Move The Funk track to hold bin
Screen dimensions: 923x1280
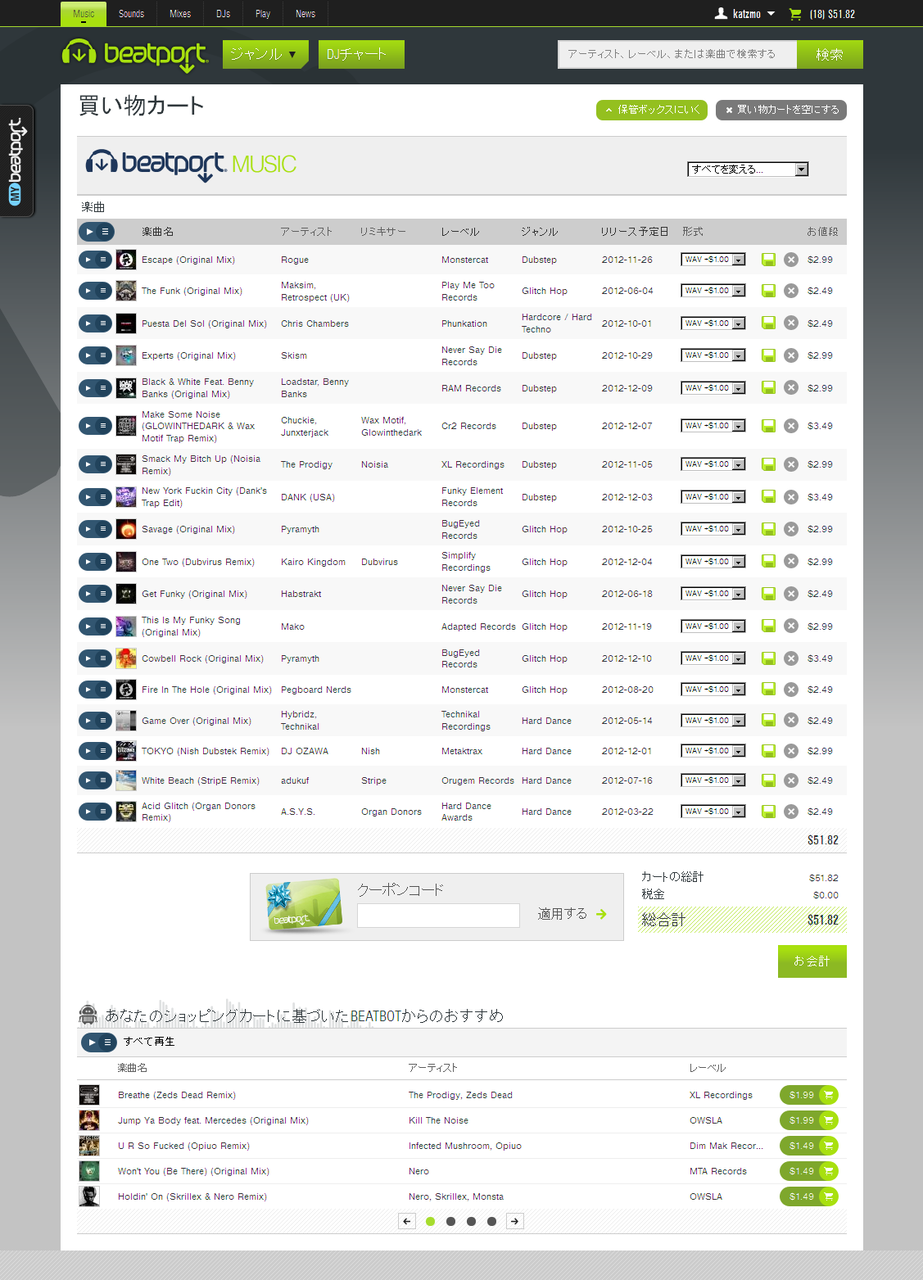click(x=769, y=291)
